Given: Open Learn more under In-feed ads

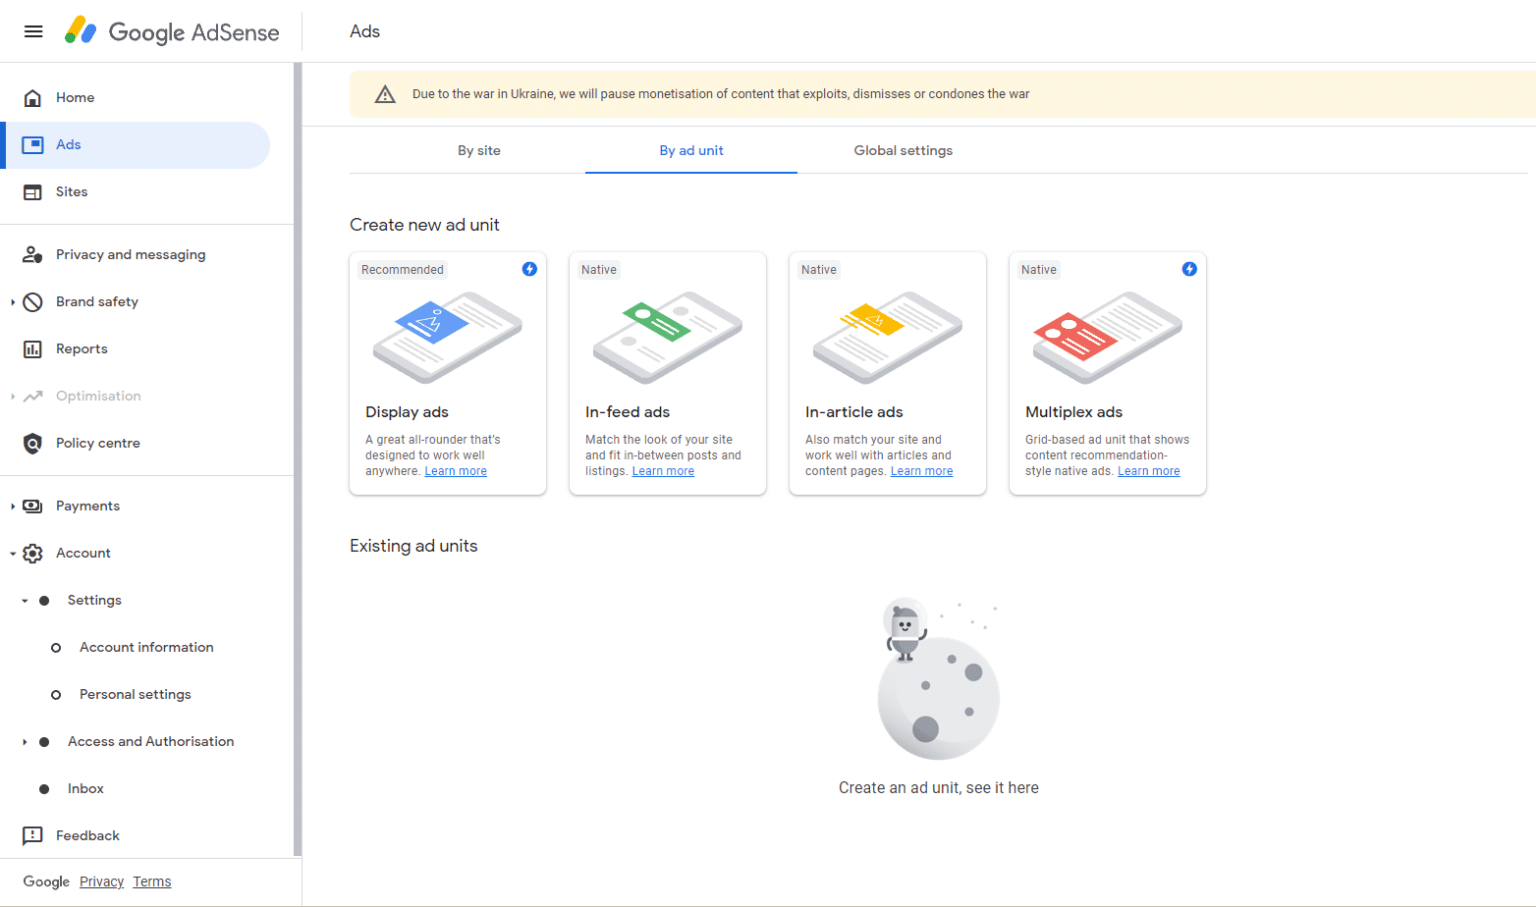Looking at the screenshot, I should [662, 470].
